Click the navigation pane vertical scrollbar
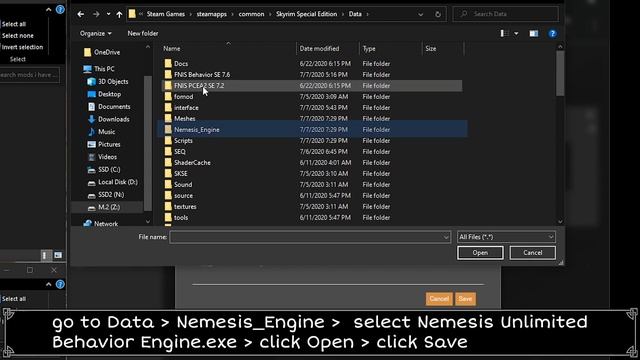This screenshot has height=360, width=640. coord(148,143)
